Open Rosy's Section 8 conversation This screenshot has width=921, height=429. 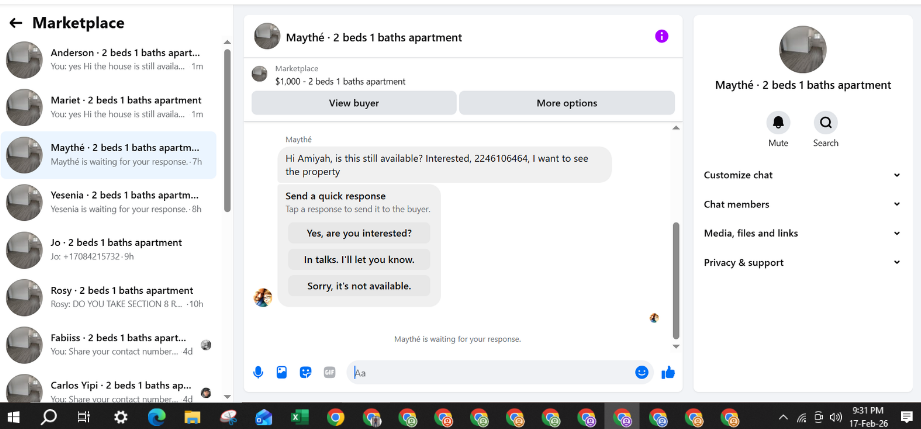pos(109,297)
